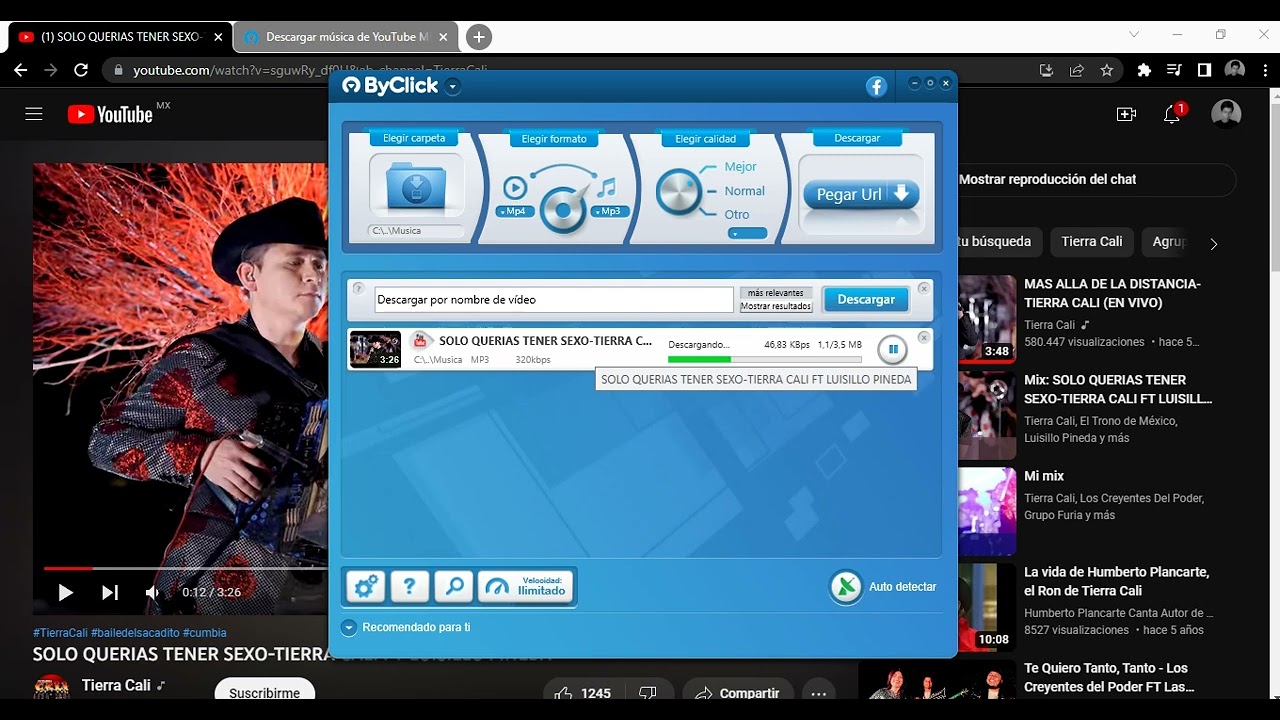Choose download folder with the blue folder icon

(x=416, y=185)
